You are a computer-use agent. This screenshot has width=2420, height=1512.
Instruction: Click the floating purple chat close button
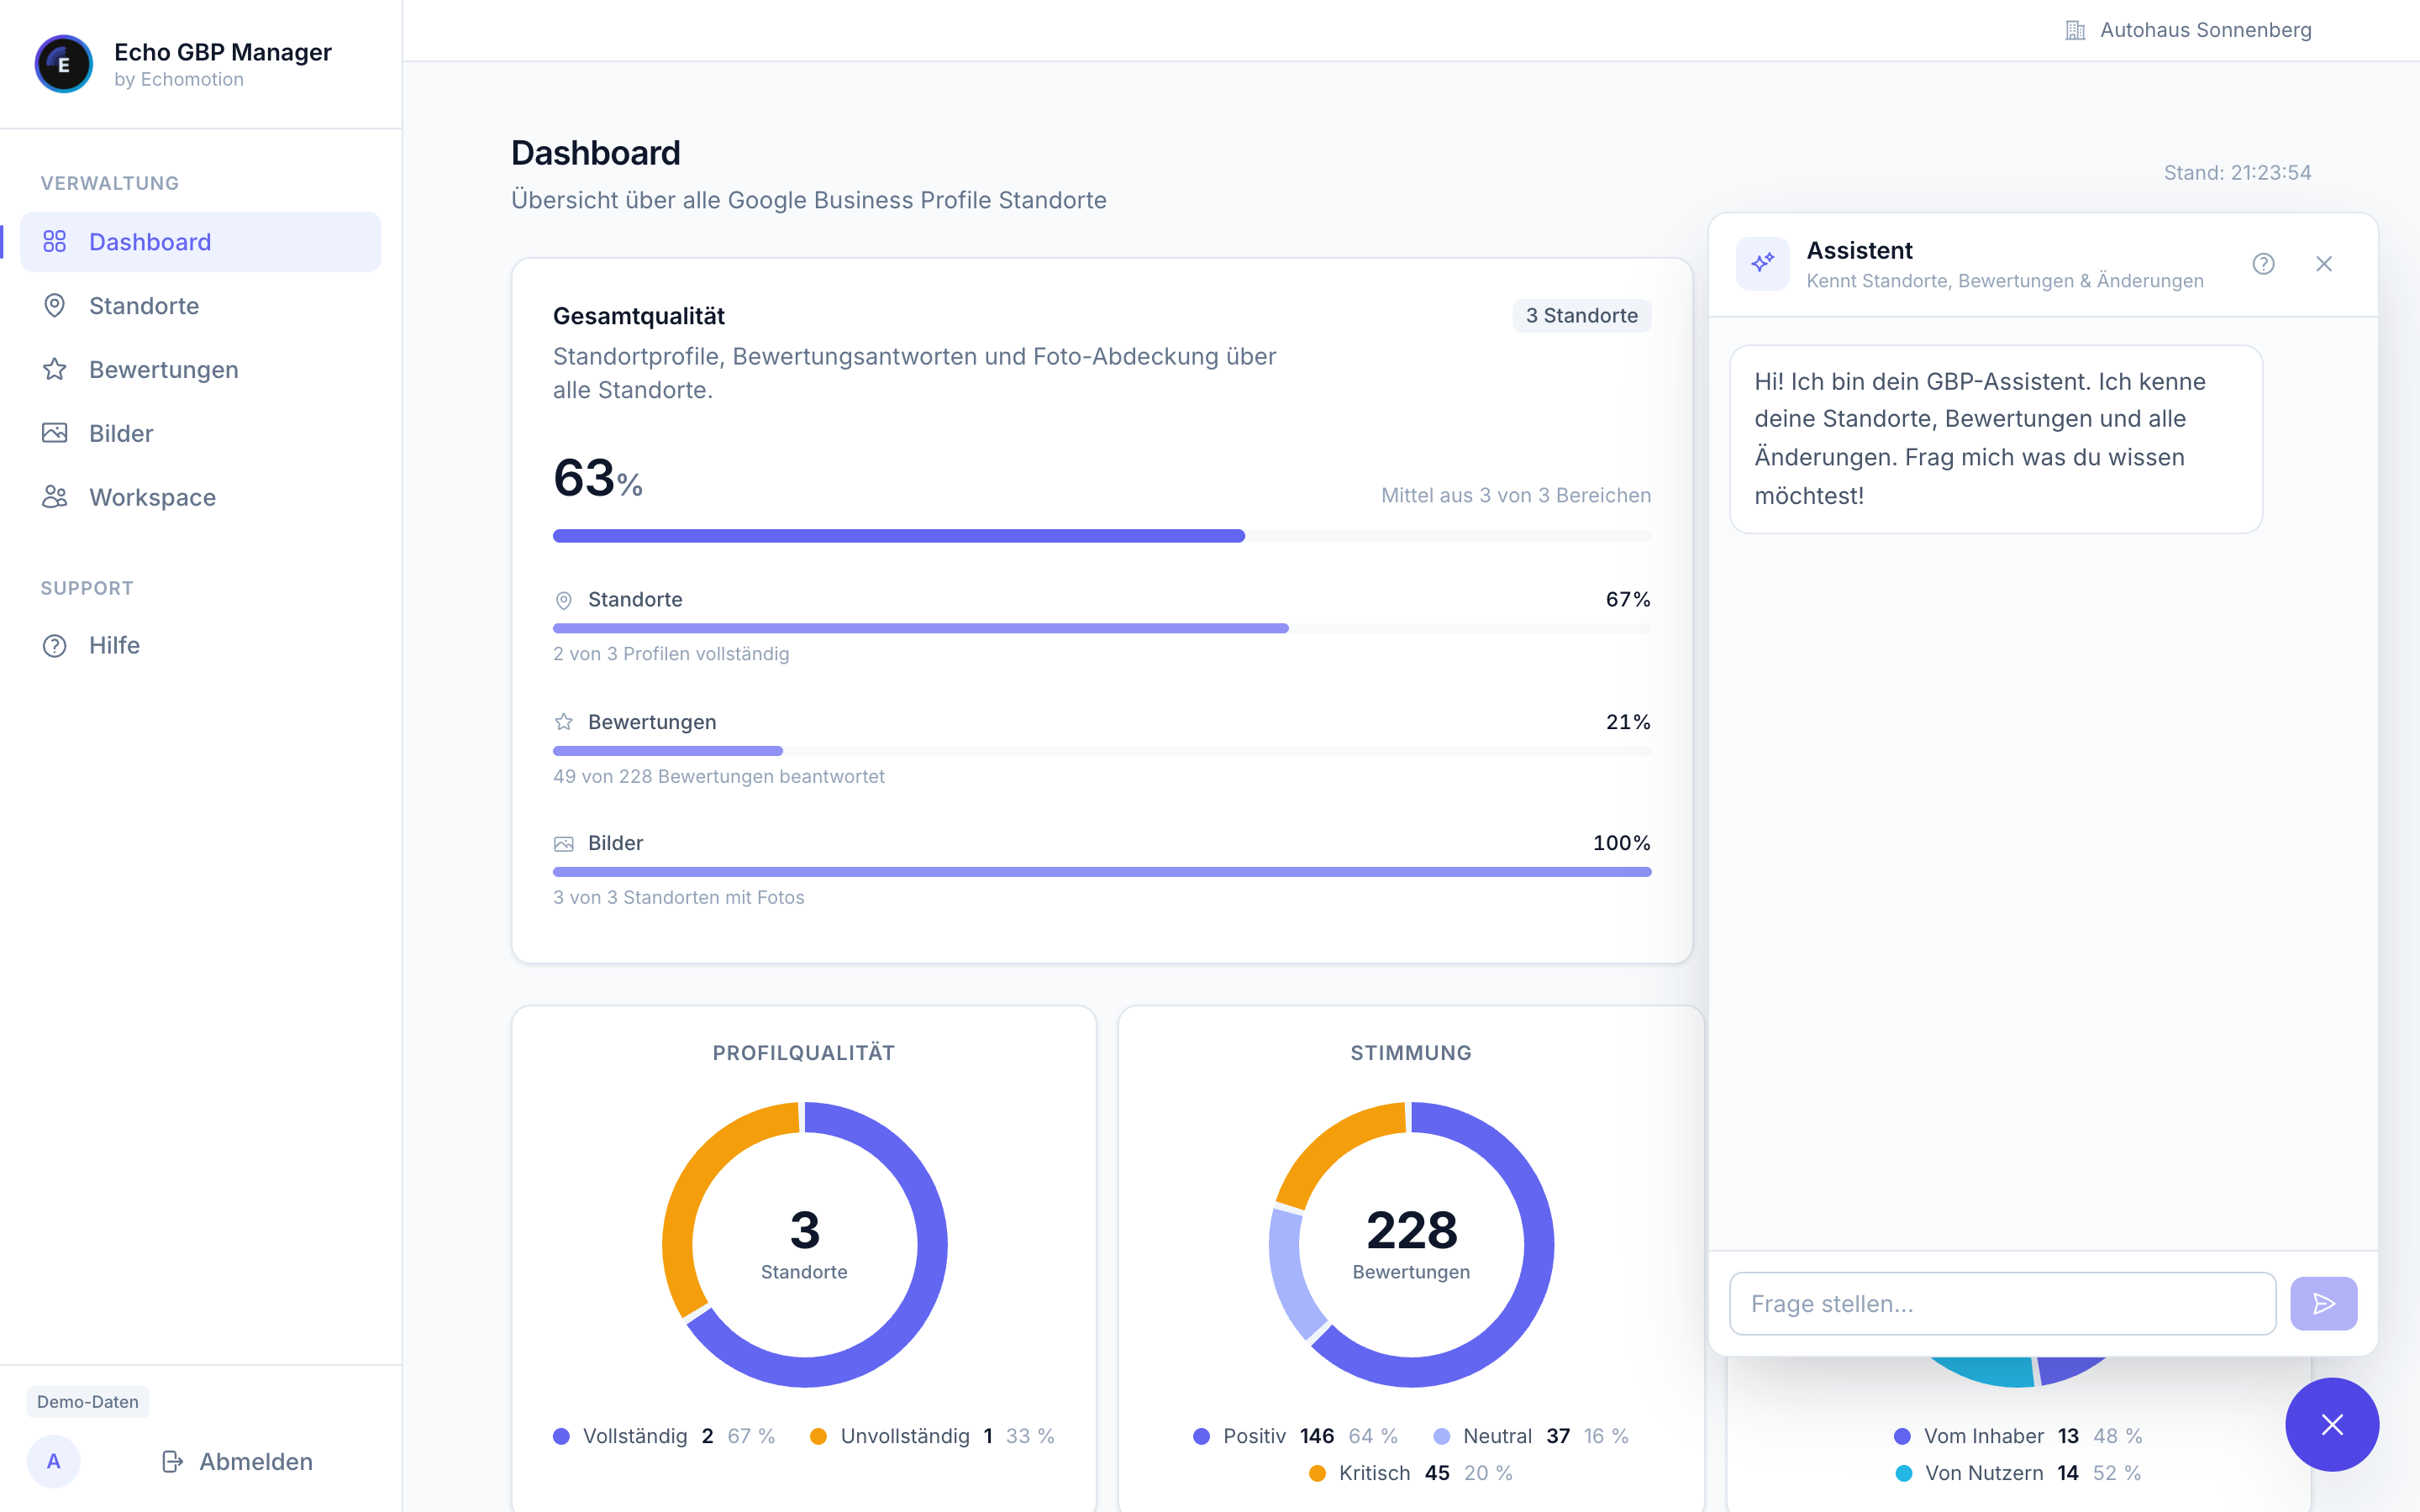pyautogui.click(x=2332, y=1425)
